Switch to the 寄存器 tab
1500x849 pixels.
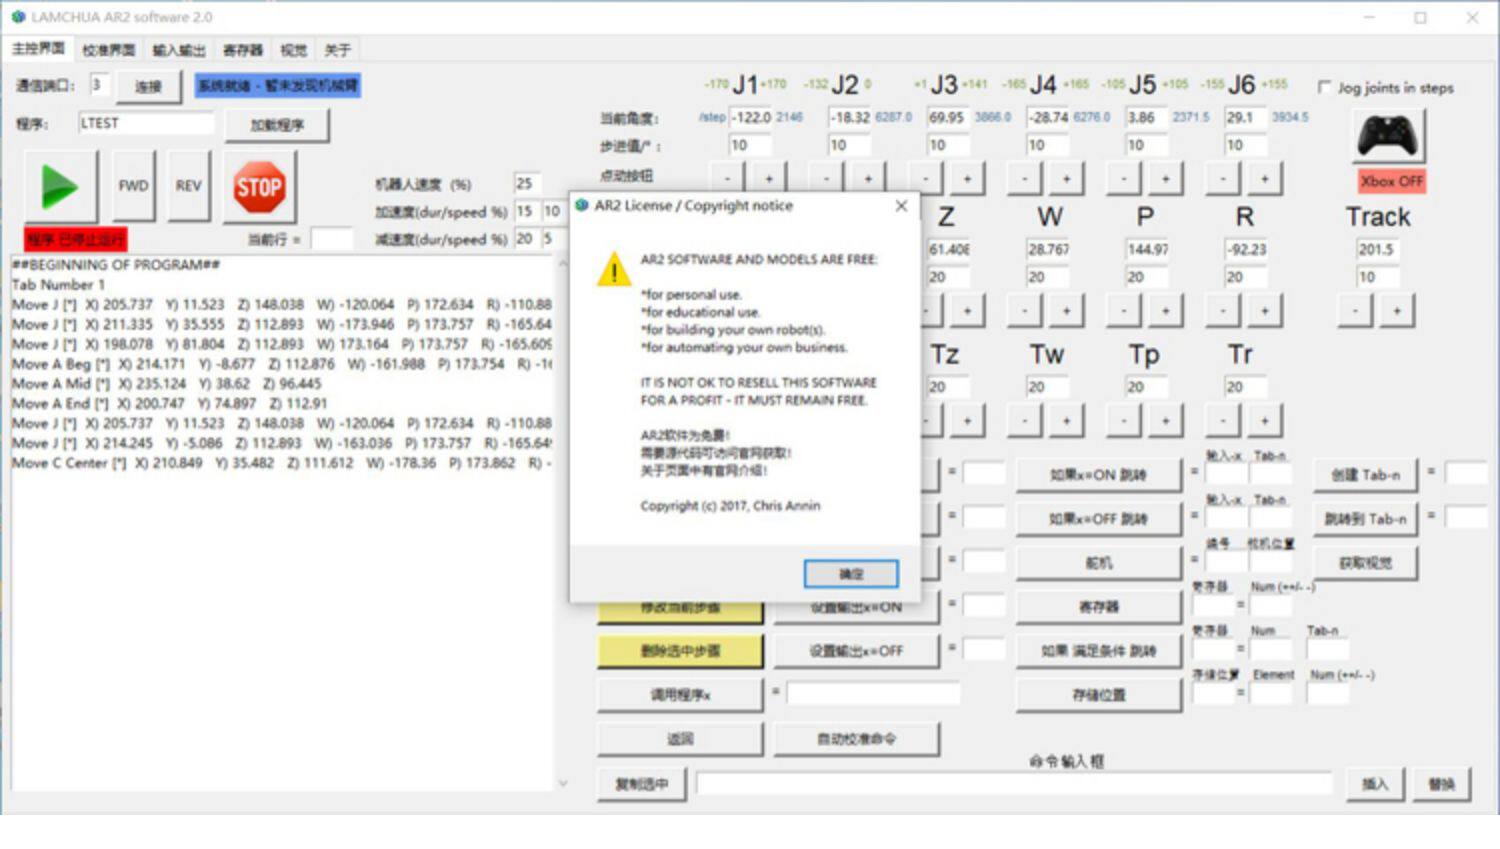(x=242, y=50)
